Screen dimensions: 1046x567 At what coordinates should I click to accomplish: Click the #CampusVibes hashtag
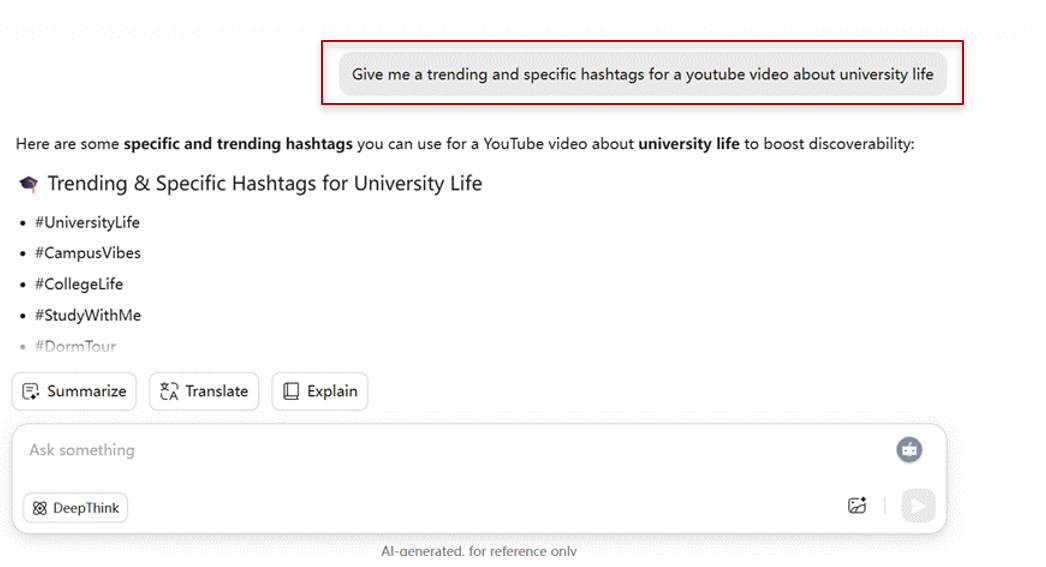coord(88,253)
